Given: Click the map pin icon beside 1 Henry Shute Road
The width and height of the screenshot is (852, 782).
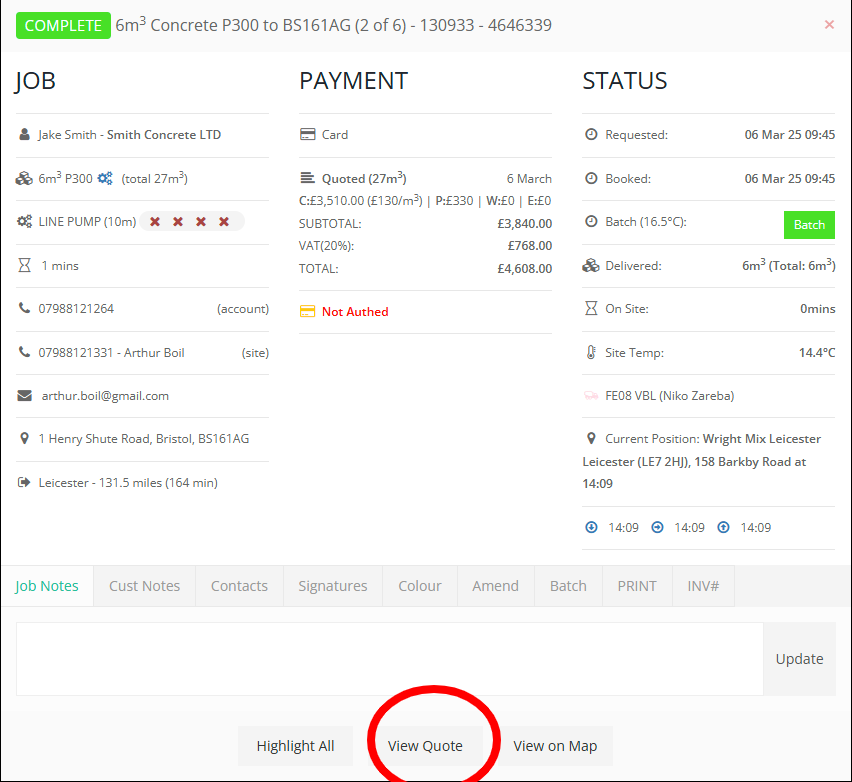Looking at the screenshot, I should (x=24, y=438).
